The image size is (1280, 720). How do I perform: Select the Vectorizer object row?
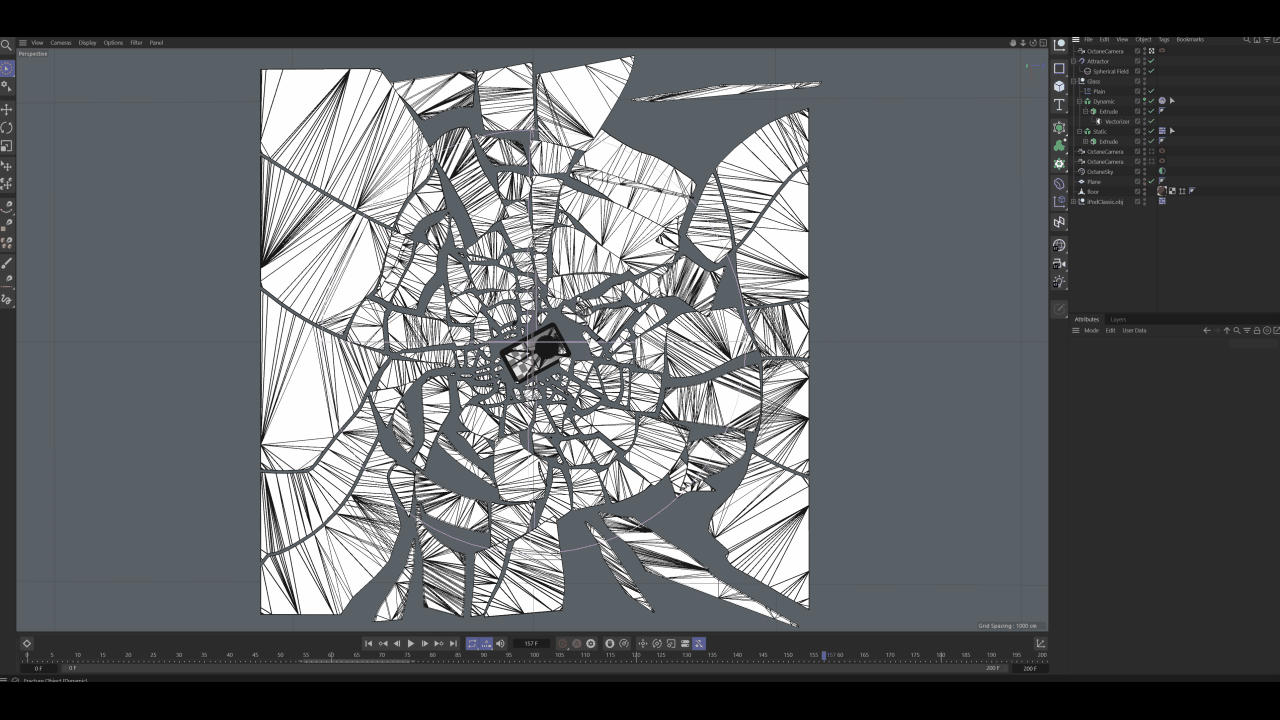[x=1117, y=121]
